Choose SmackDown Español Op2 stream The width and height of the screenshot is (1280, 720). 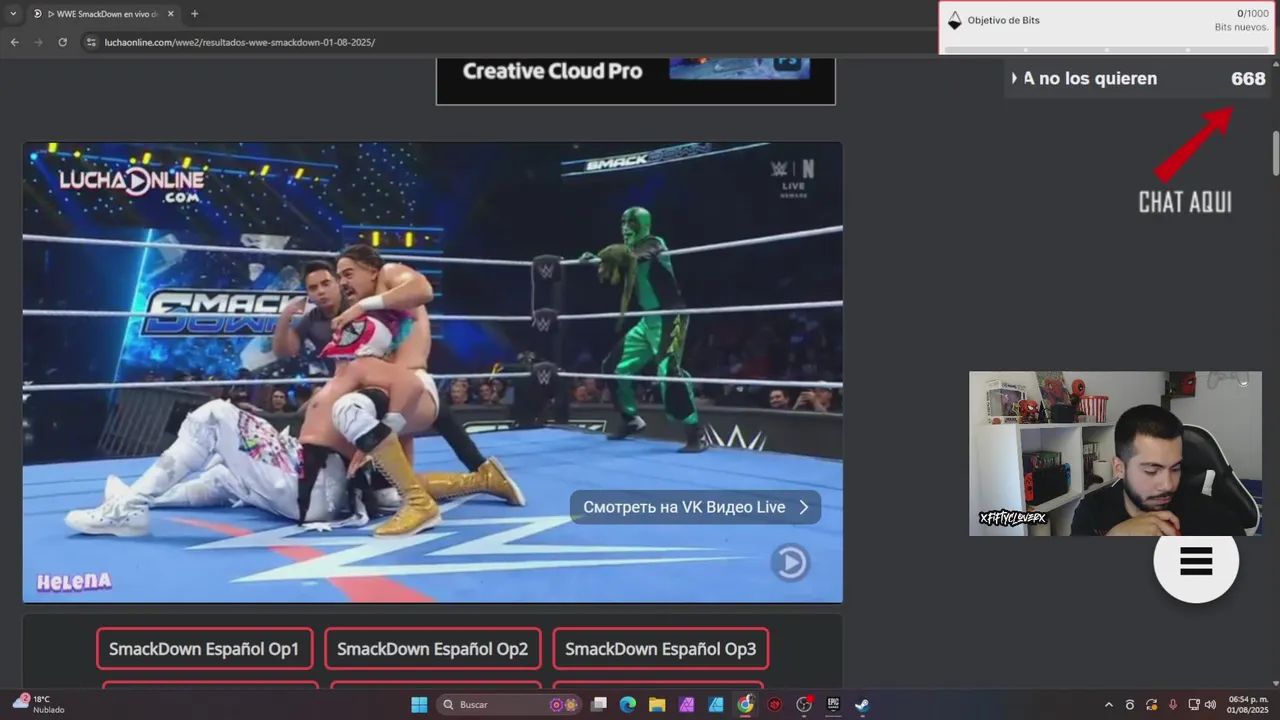[432, 649]
